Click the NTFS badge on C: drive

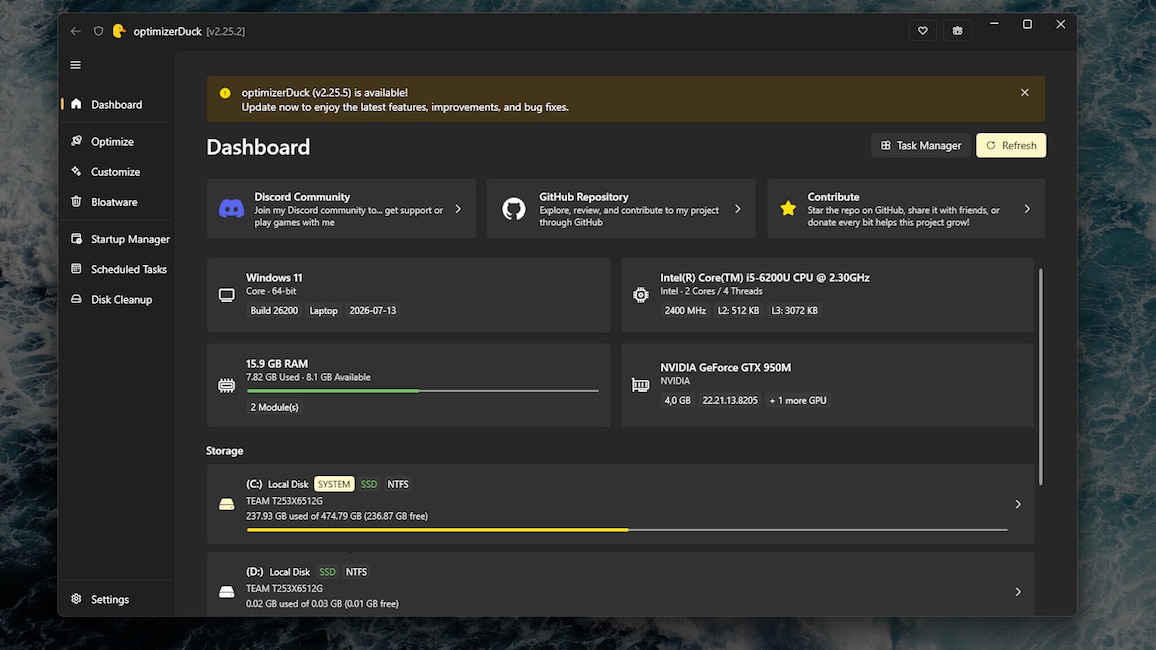pos(397,484)
